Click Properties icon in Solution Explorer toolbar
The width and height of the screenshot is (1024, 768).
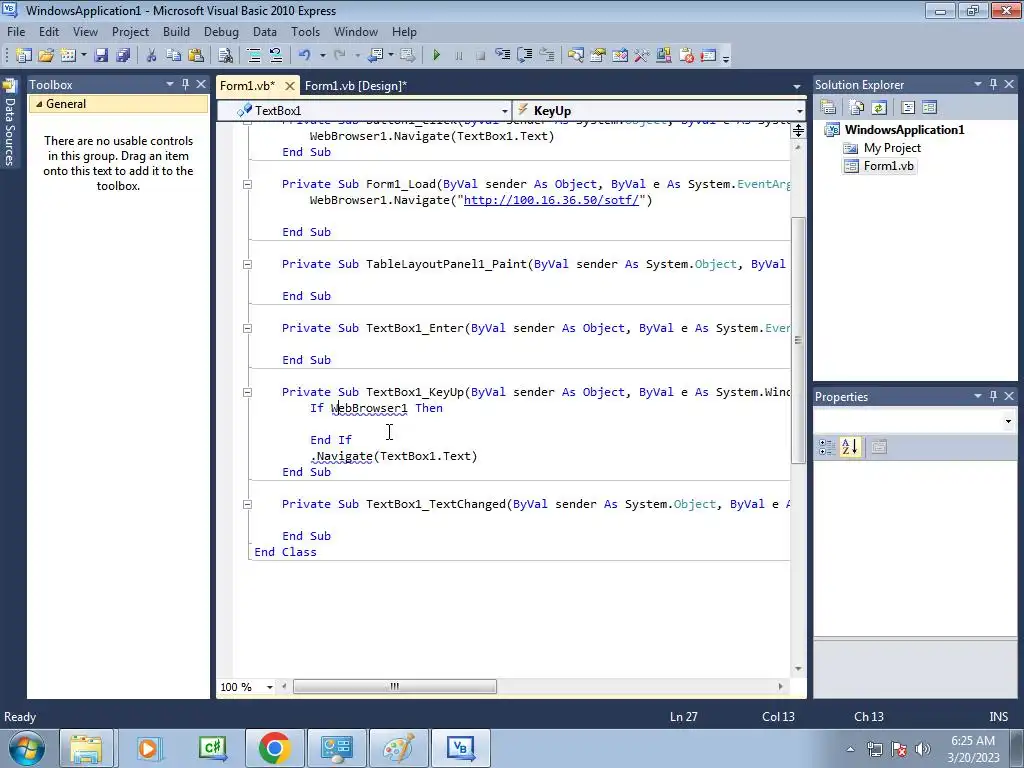[x=828, y=107]
